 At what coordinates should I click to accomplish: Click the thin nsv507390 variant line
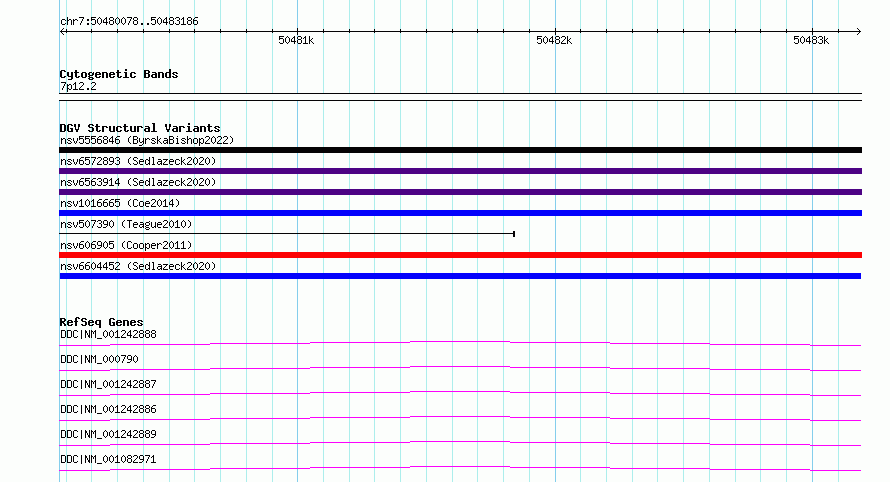(x=287, y=234)
